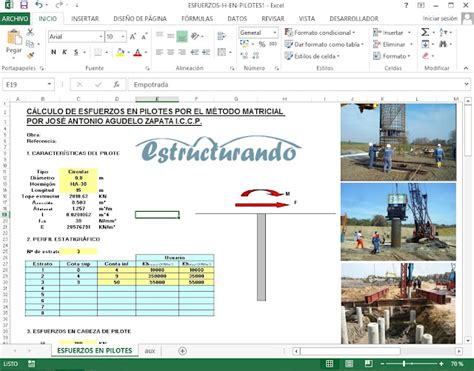
Task: Click the fill down icon
Action: [x=425, y=44]
